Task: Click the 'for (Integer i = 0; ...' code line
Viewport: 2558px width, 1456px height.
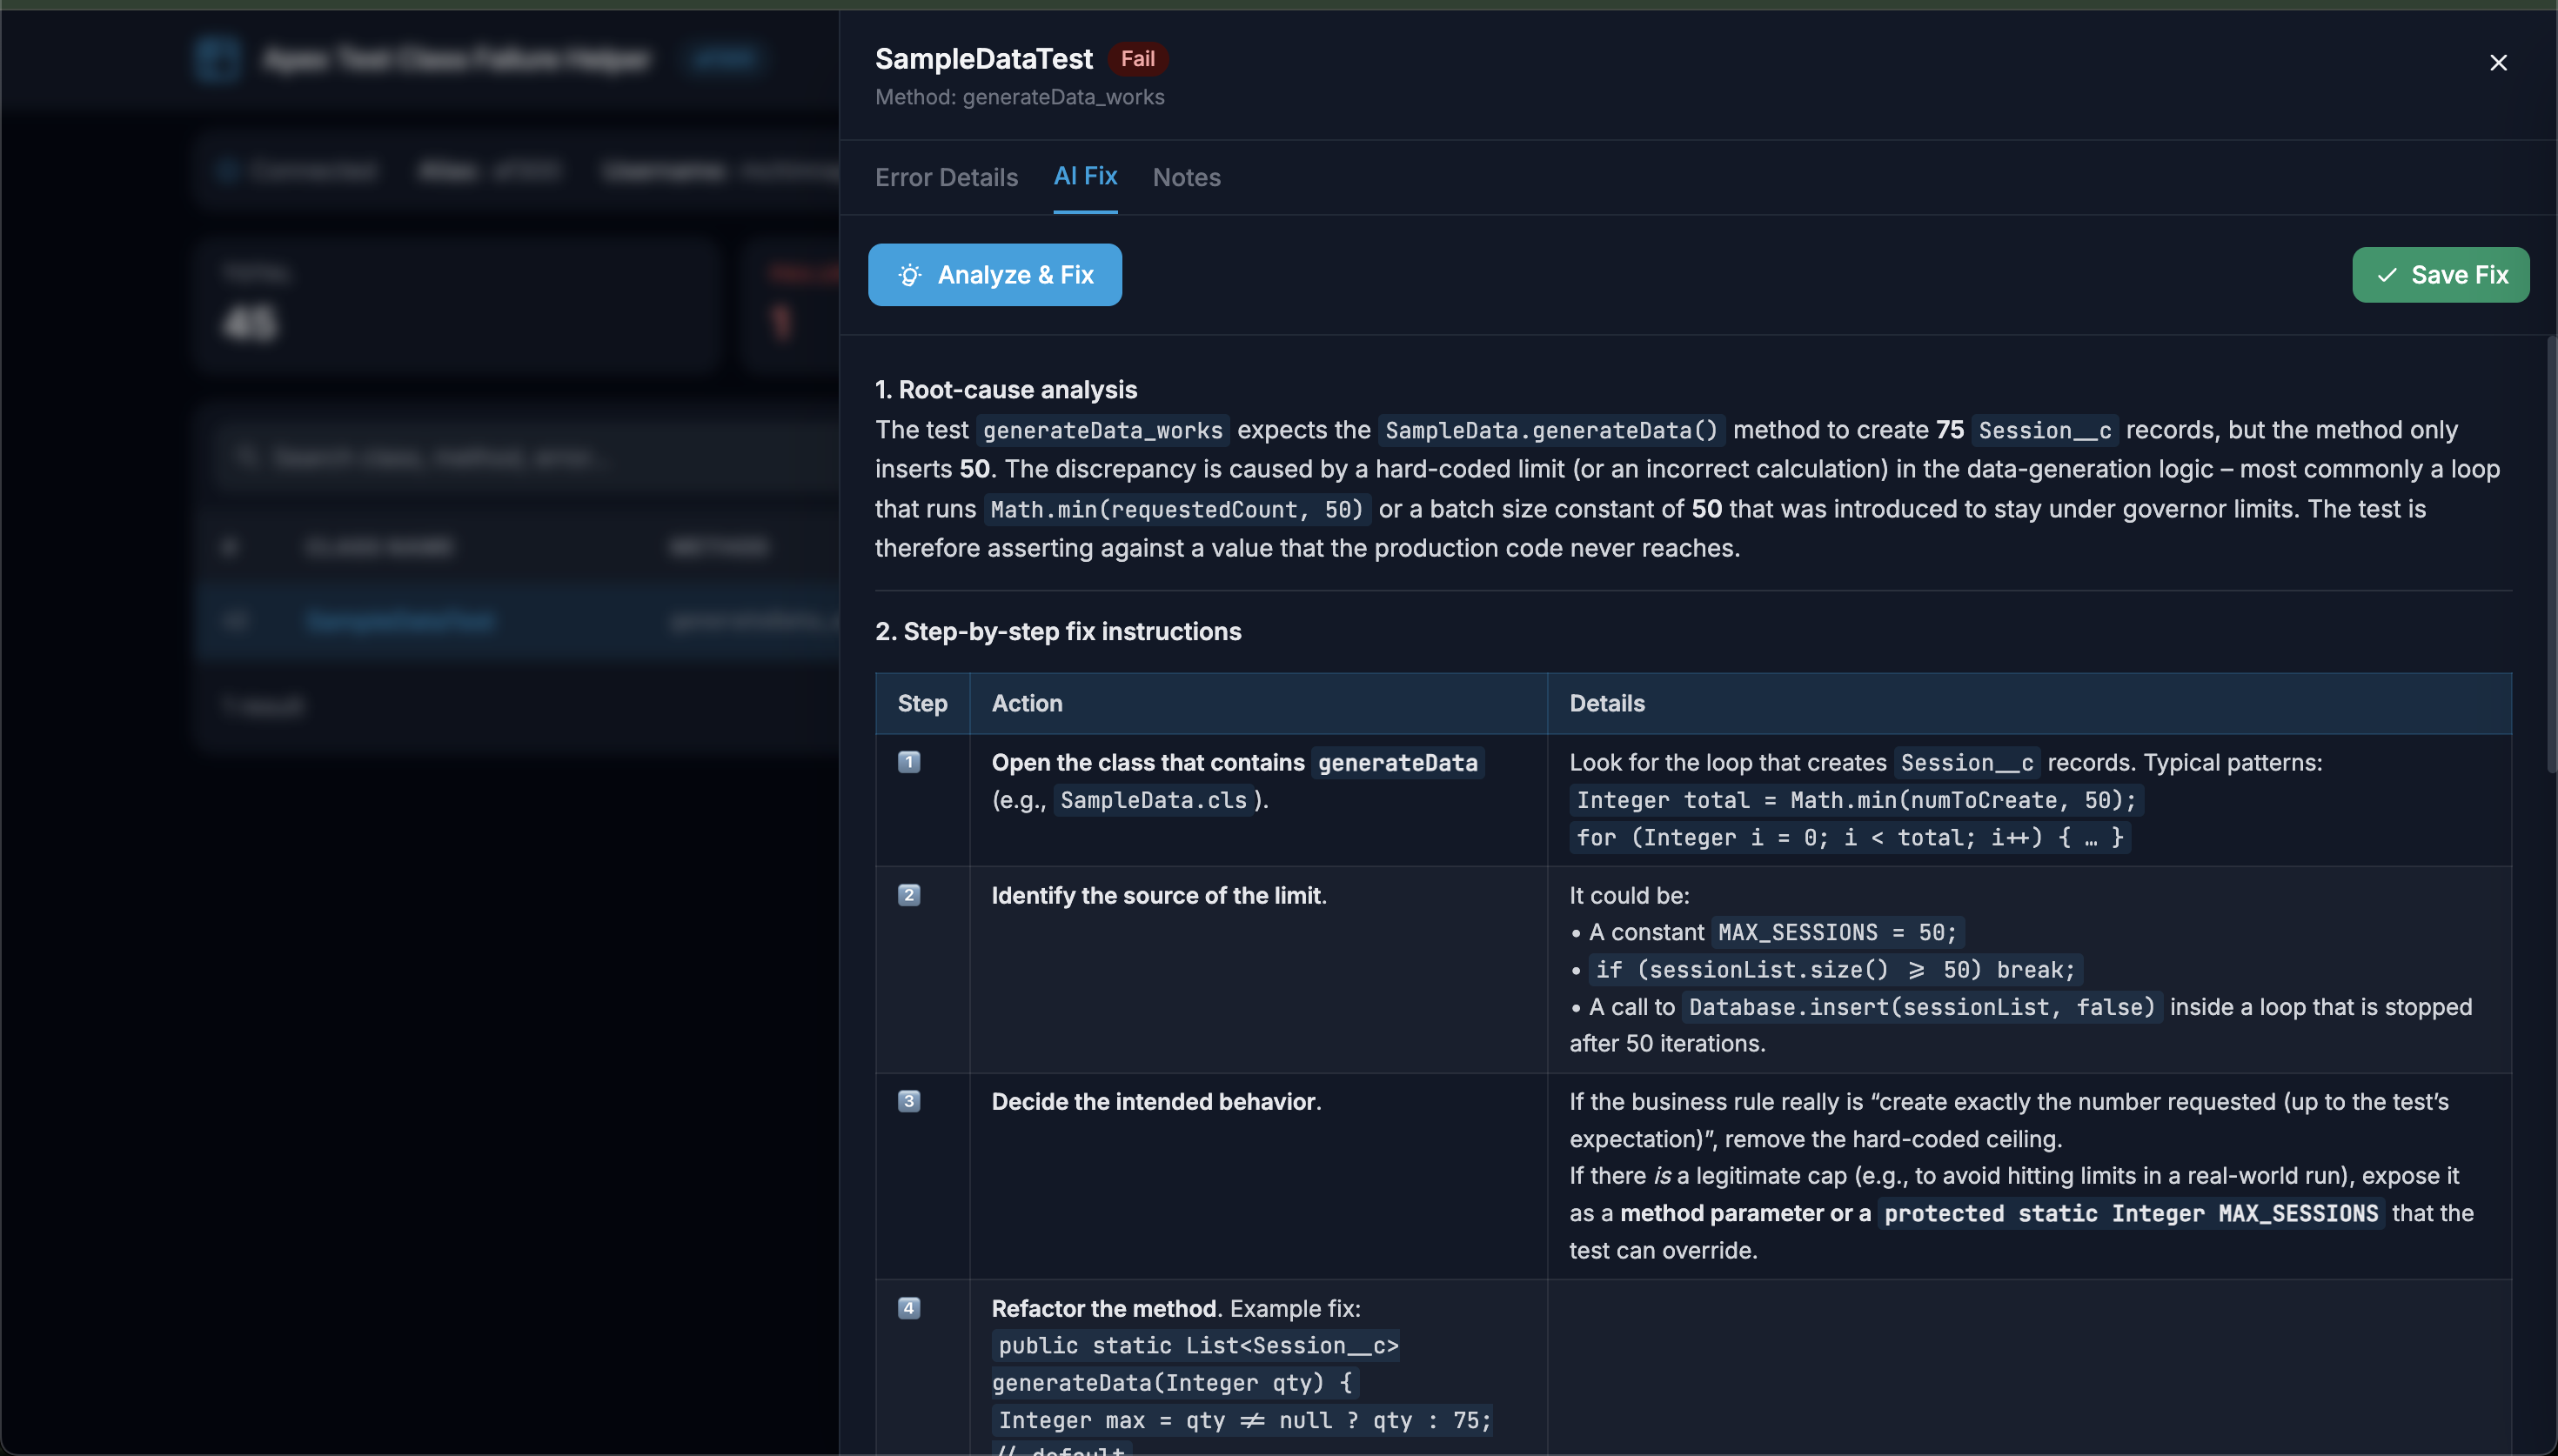Action: [x=1849, y=837]
